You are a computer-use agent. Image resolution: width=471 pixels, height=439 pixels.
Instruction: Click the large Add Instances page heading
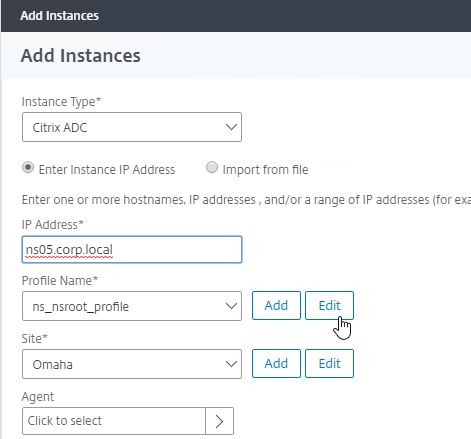click(81, 55)
